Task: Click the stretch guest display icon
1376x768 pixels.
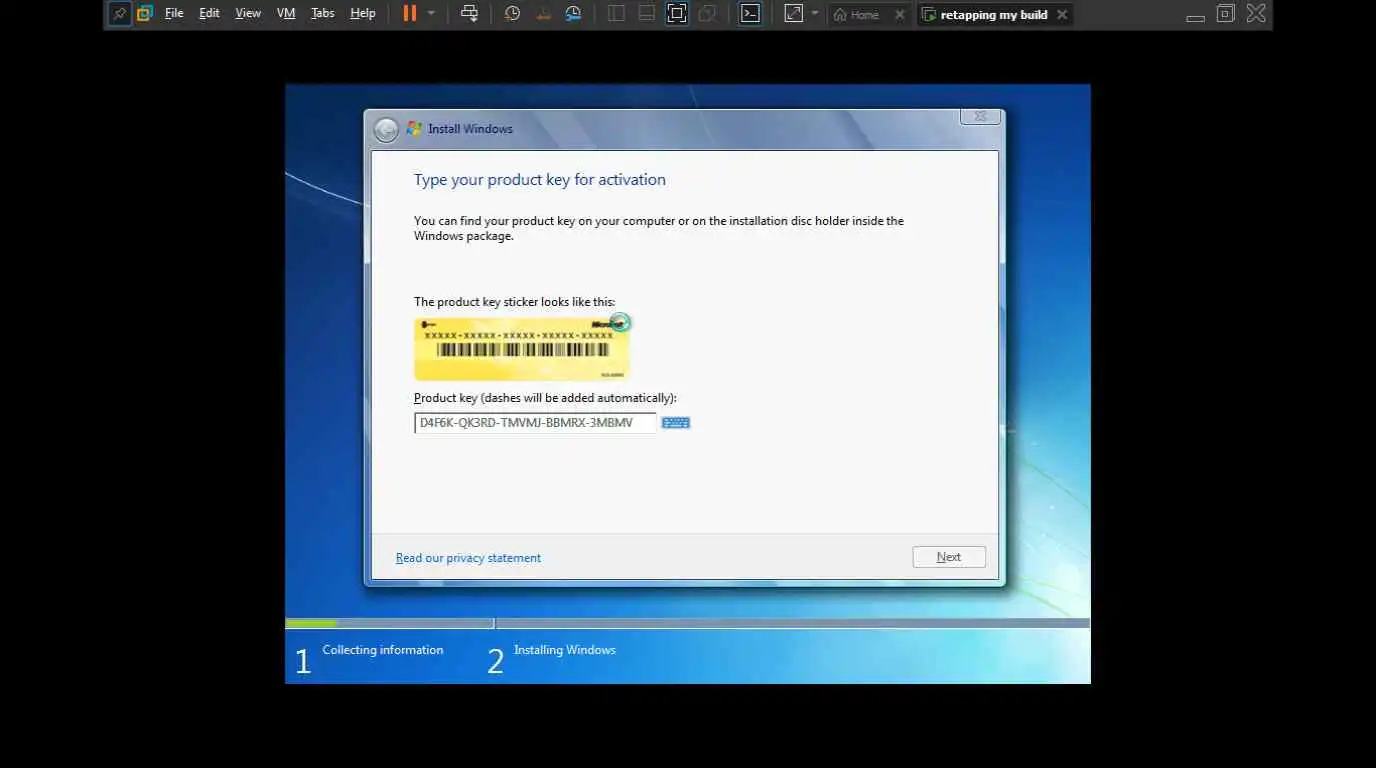Action: coord(793,14)
